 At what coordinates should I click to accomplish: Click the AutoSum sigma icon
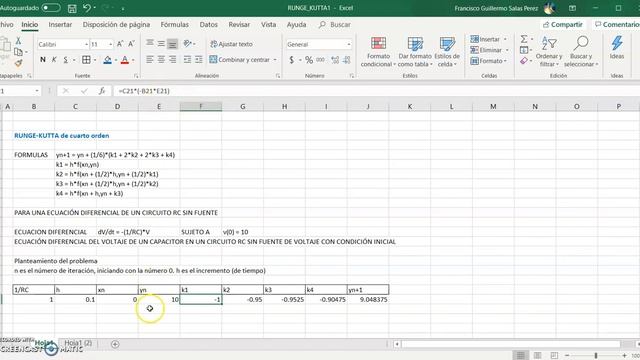(524, 39)
